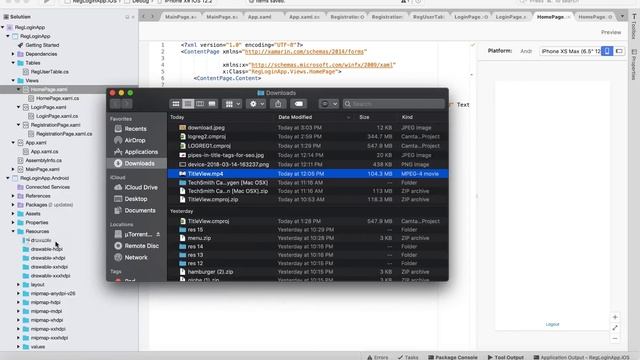
Task: Open the App.xaml.cs editor tab
Action: [x=304, y=17]
